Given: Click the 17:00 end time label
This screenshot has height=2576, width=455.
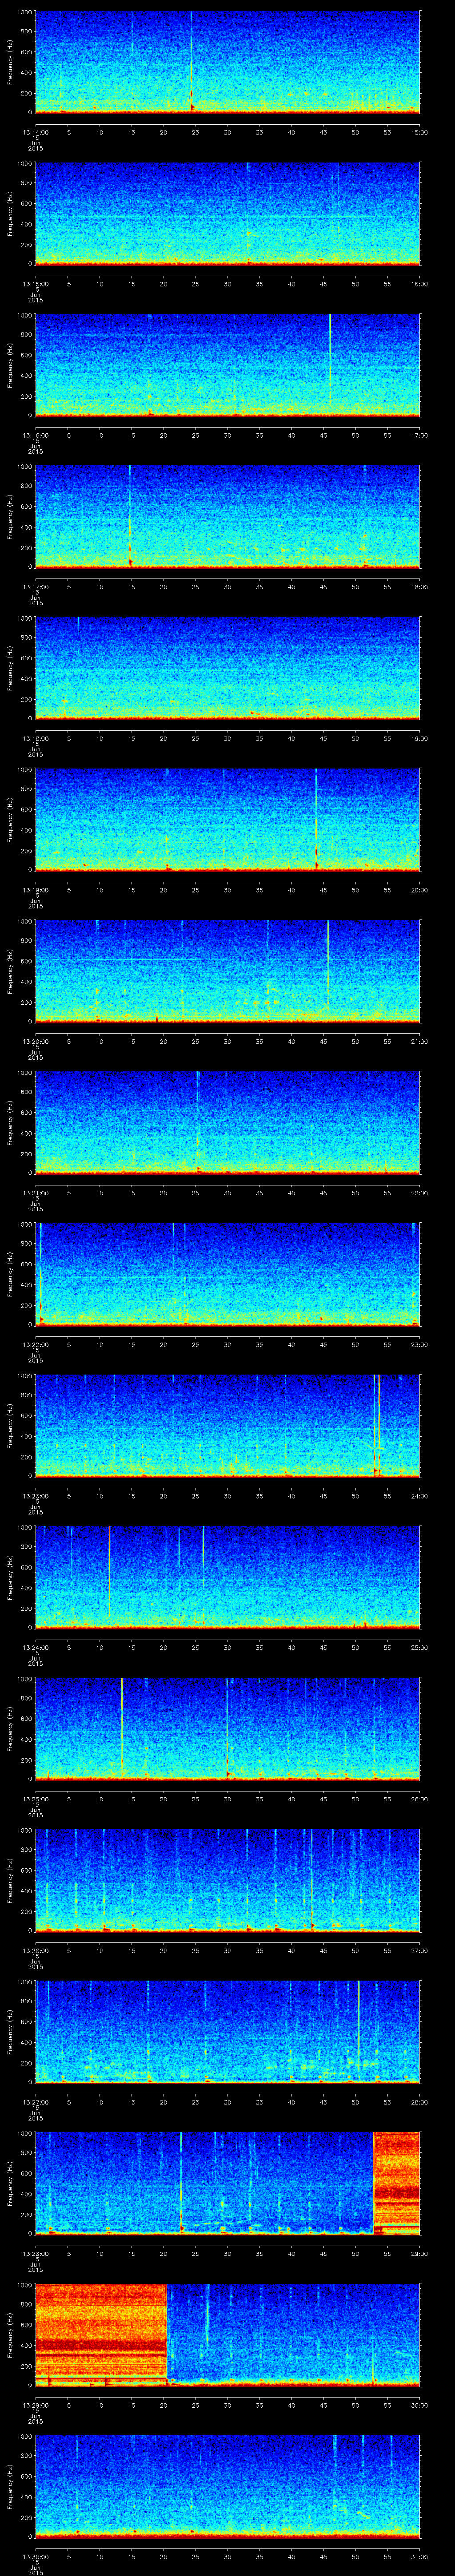Looking at the screenshot, I should tap(419, 435).
